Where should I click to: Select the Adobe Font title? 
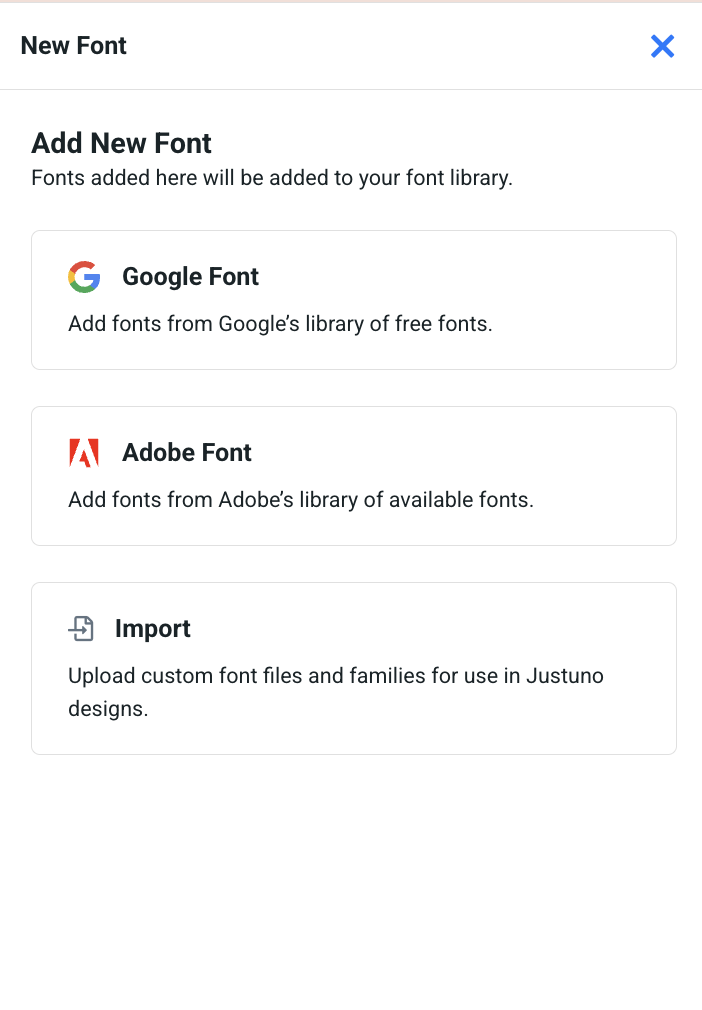click(x=187, y=453)
